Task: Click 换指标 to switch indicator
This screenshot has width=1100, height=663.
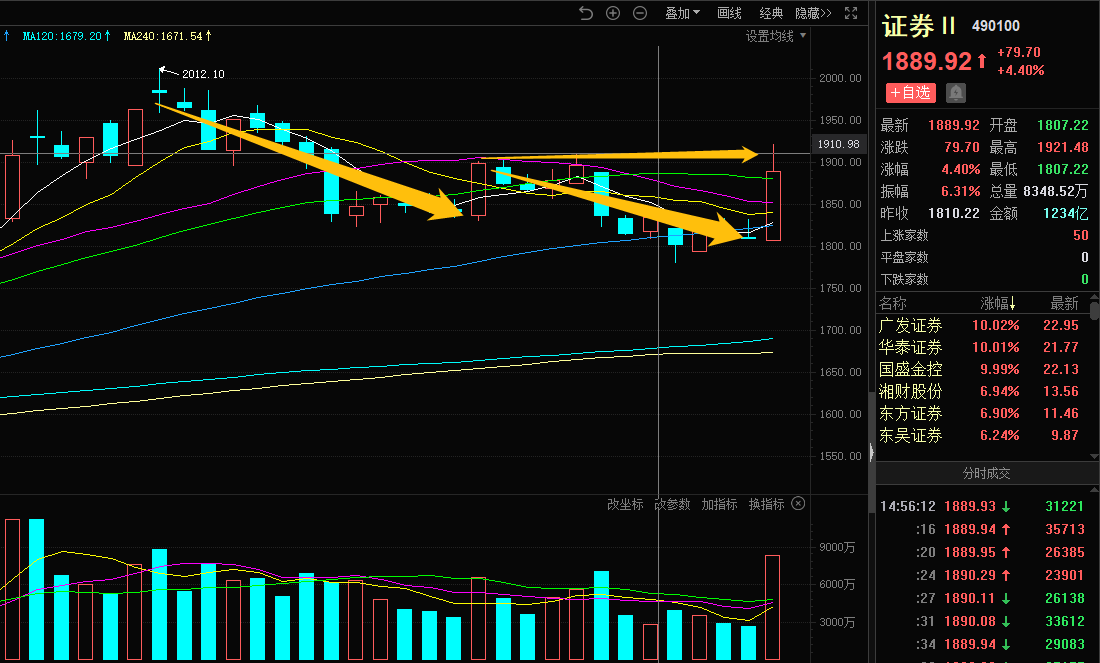Action: coord(766,504)
